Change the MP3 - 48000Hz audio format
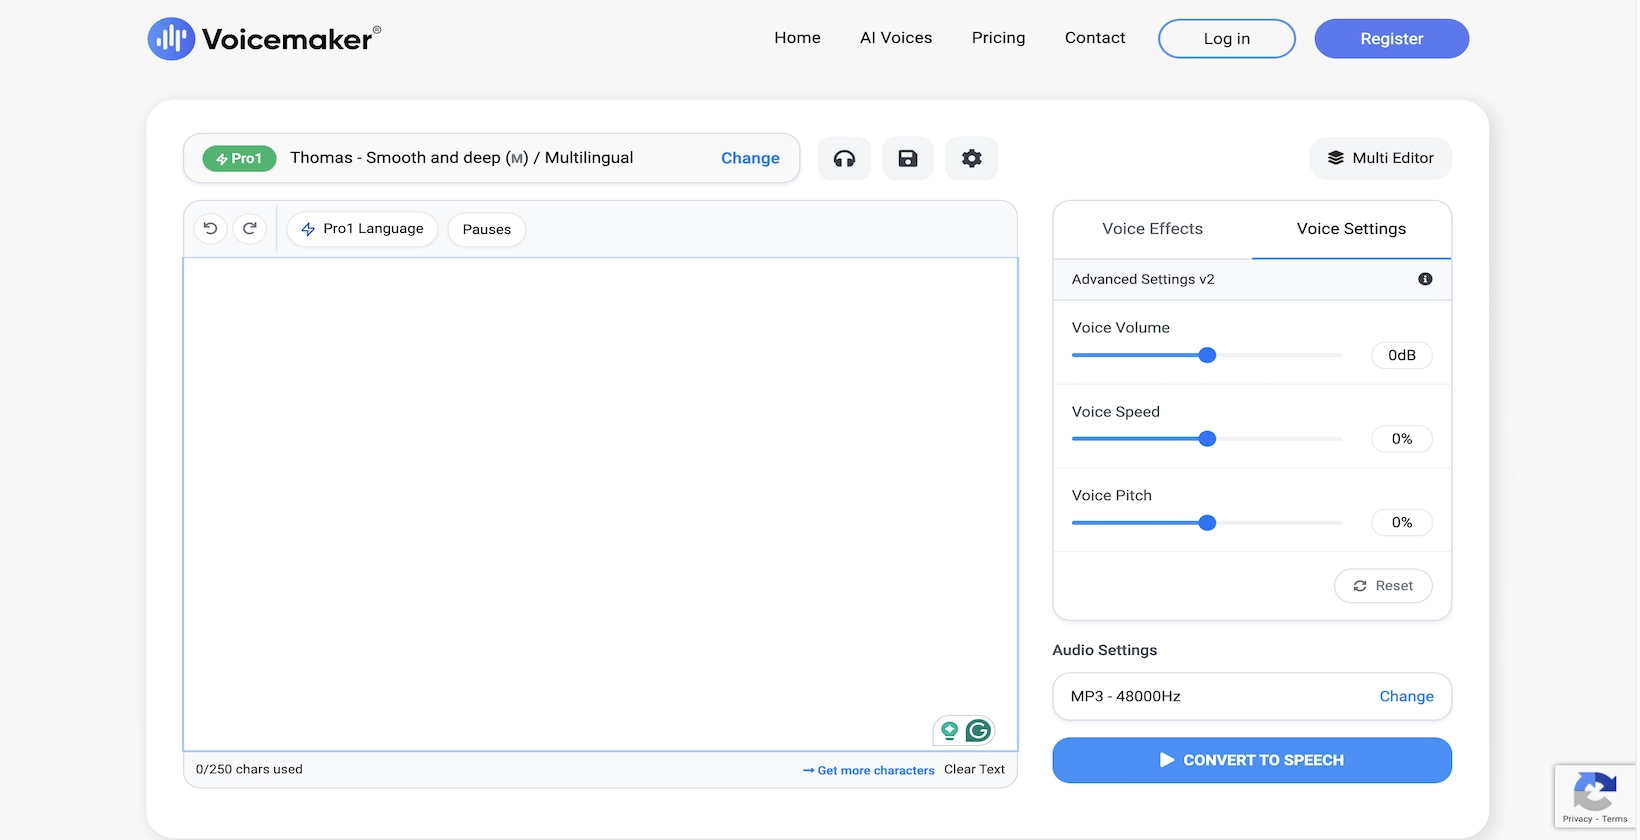Image resolution: width=1640 pixels, height=840 pixels. [1406, 696]
